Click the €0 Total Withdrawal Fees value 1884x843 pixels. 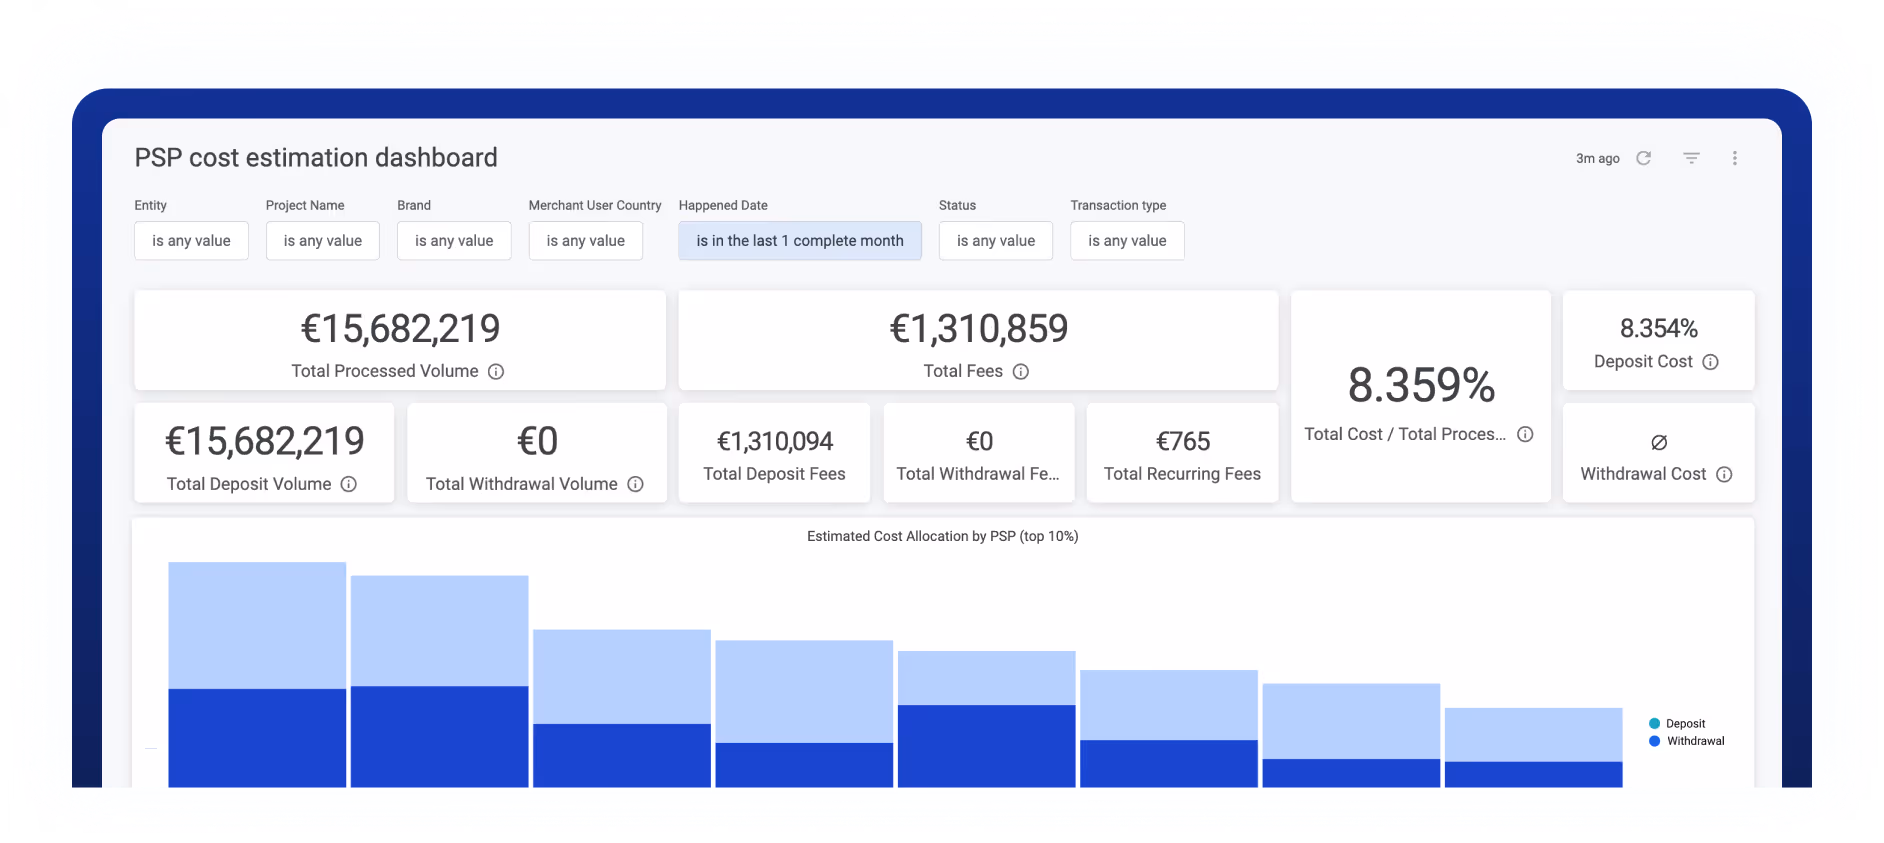click(x=979, y=441)
